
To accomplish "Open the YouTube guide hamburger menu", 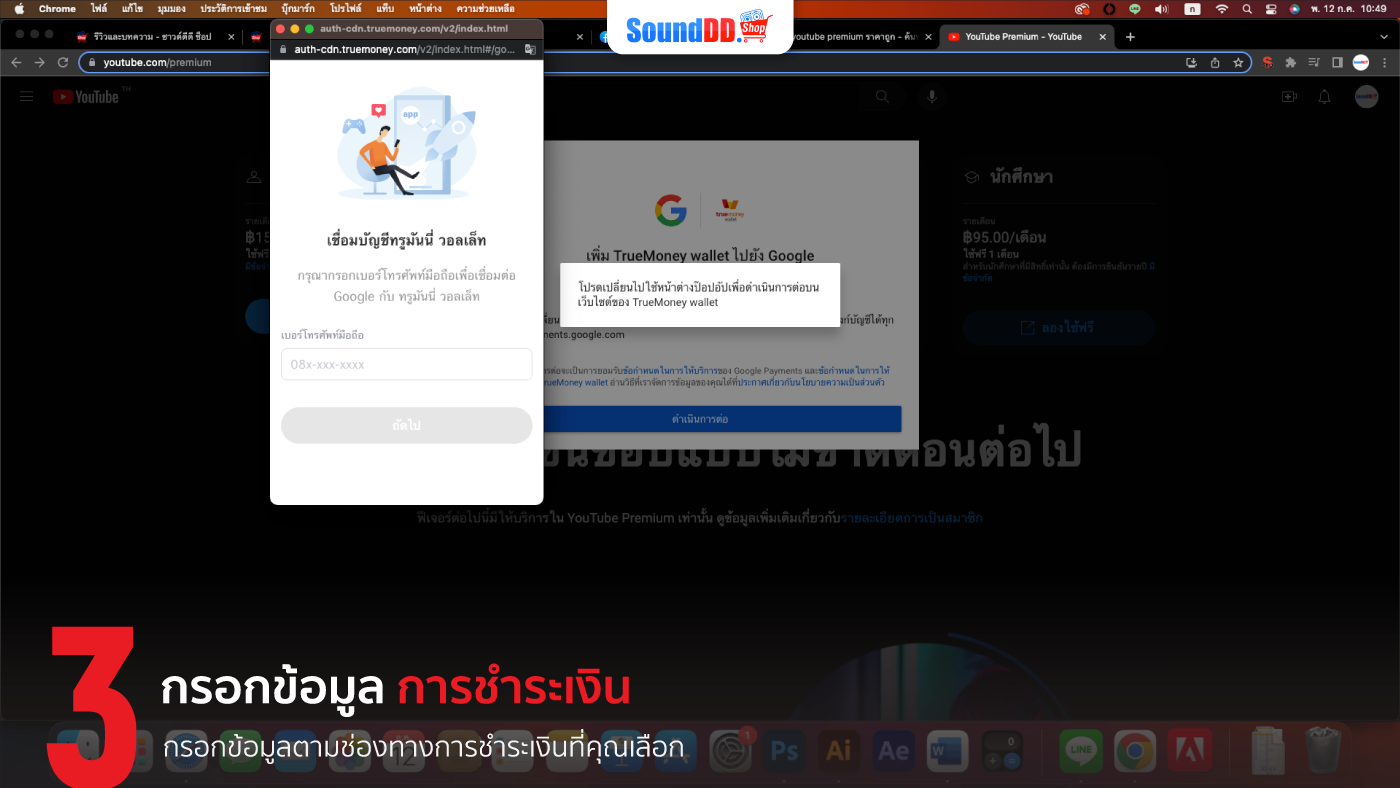I will (x=27, y=97).
